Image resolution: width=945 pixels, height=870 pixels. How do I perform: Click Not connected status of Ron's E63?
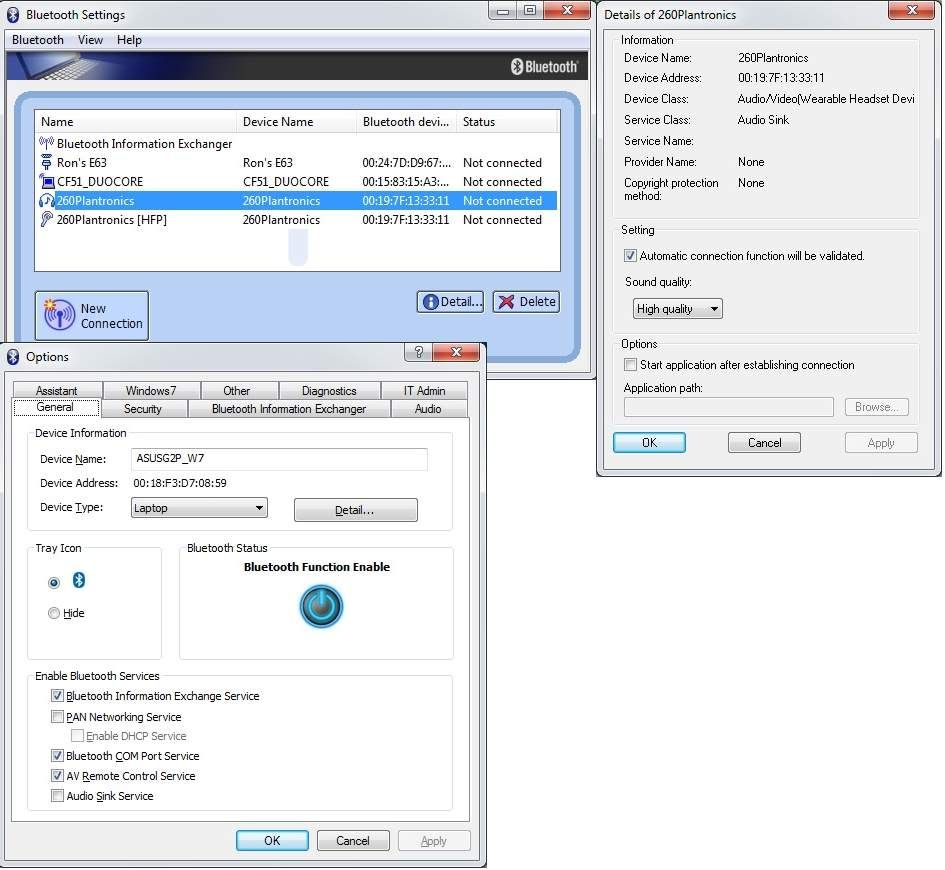pos(502,163)
